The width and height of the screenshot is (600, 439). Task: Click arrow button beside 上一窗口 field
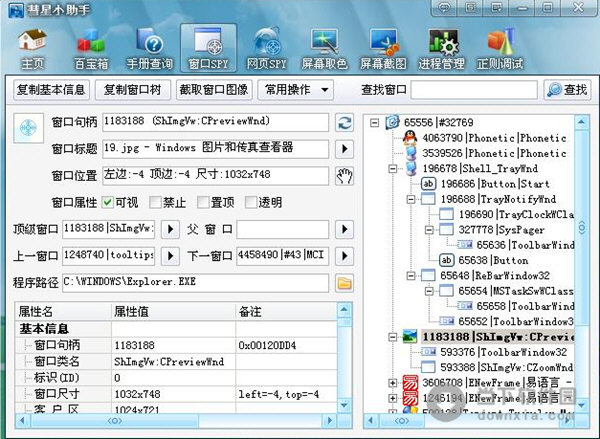click(x=170, y=256)
